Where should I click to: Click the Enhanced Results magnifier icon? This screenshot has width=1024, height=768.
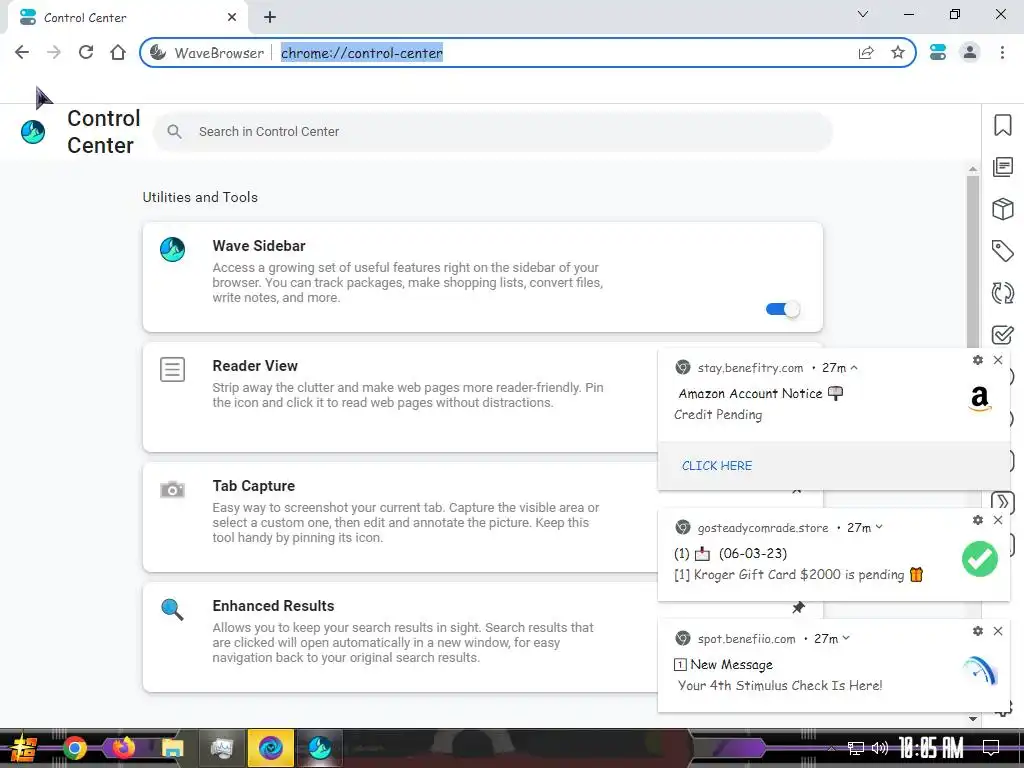(x=172, y=609)
